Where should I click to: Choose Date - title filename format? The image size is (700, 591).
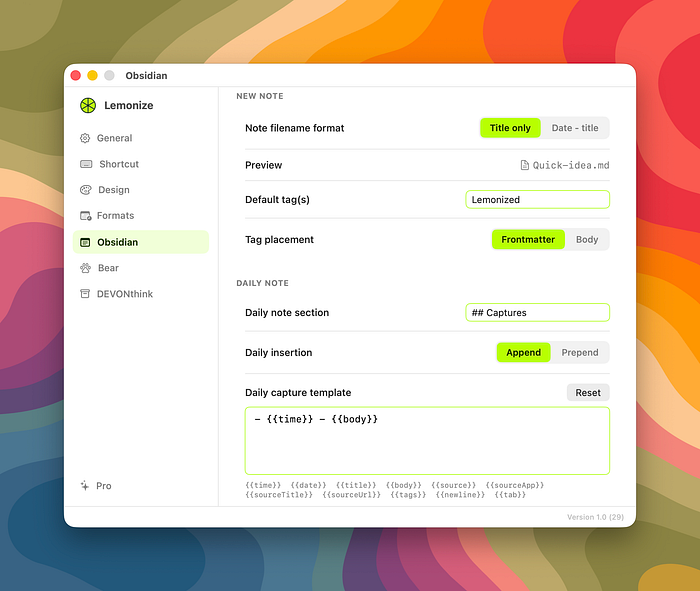pyautogui.click(x=575, y=128)
